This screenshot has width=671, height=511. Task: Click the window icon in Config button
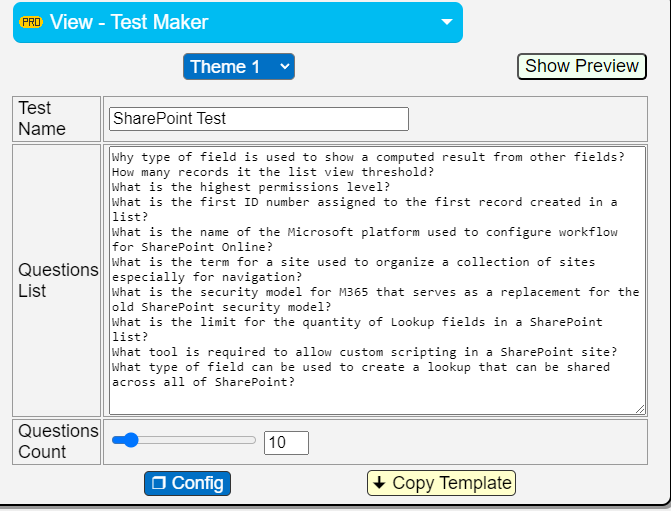click(159, 483)
